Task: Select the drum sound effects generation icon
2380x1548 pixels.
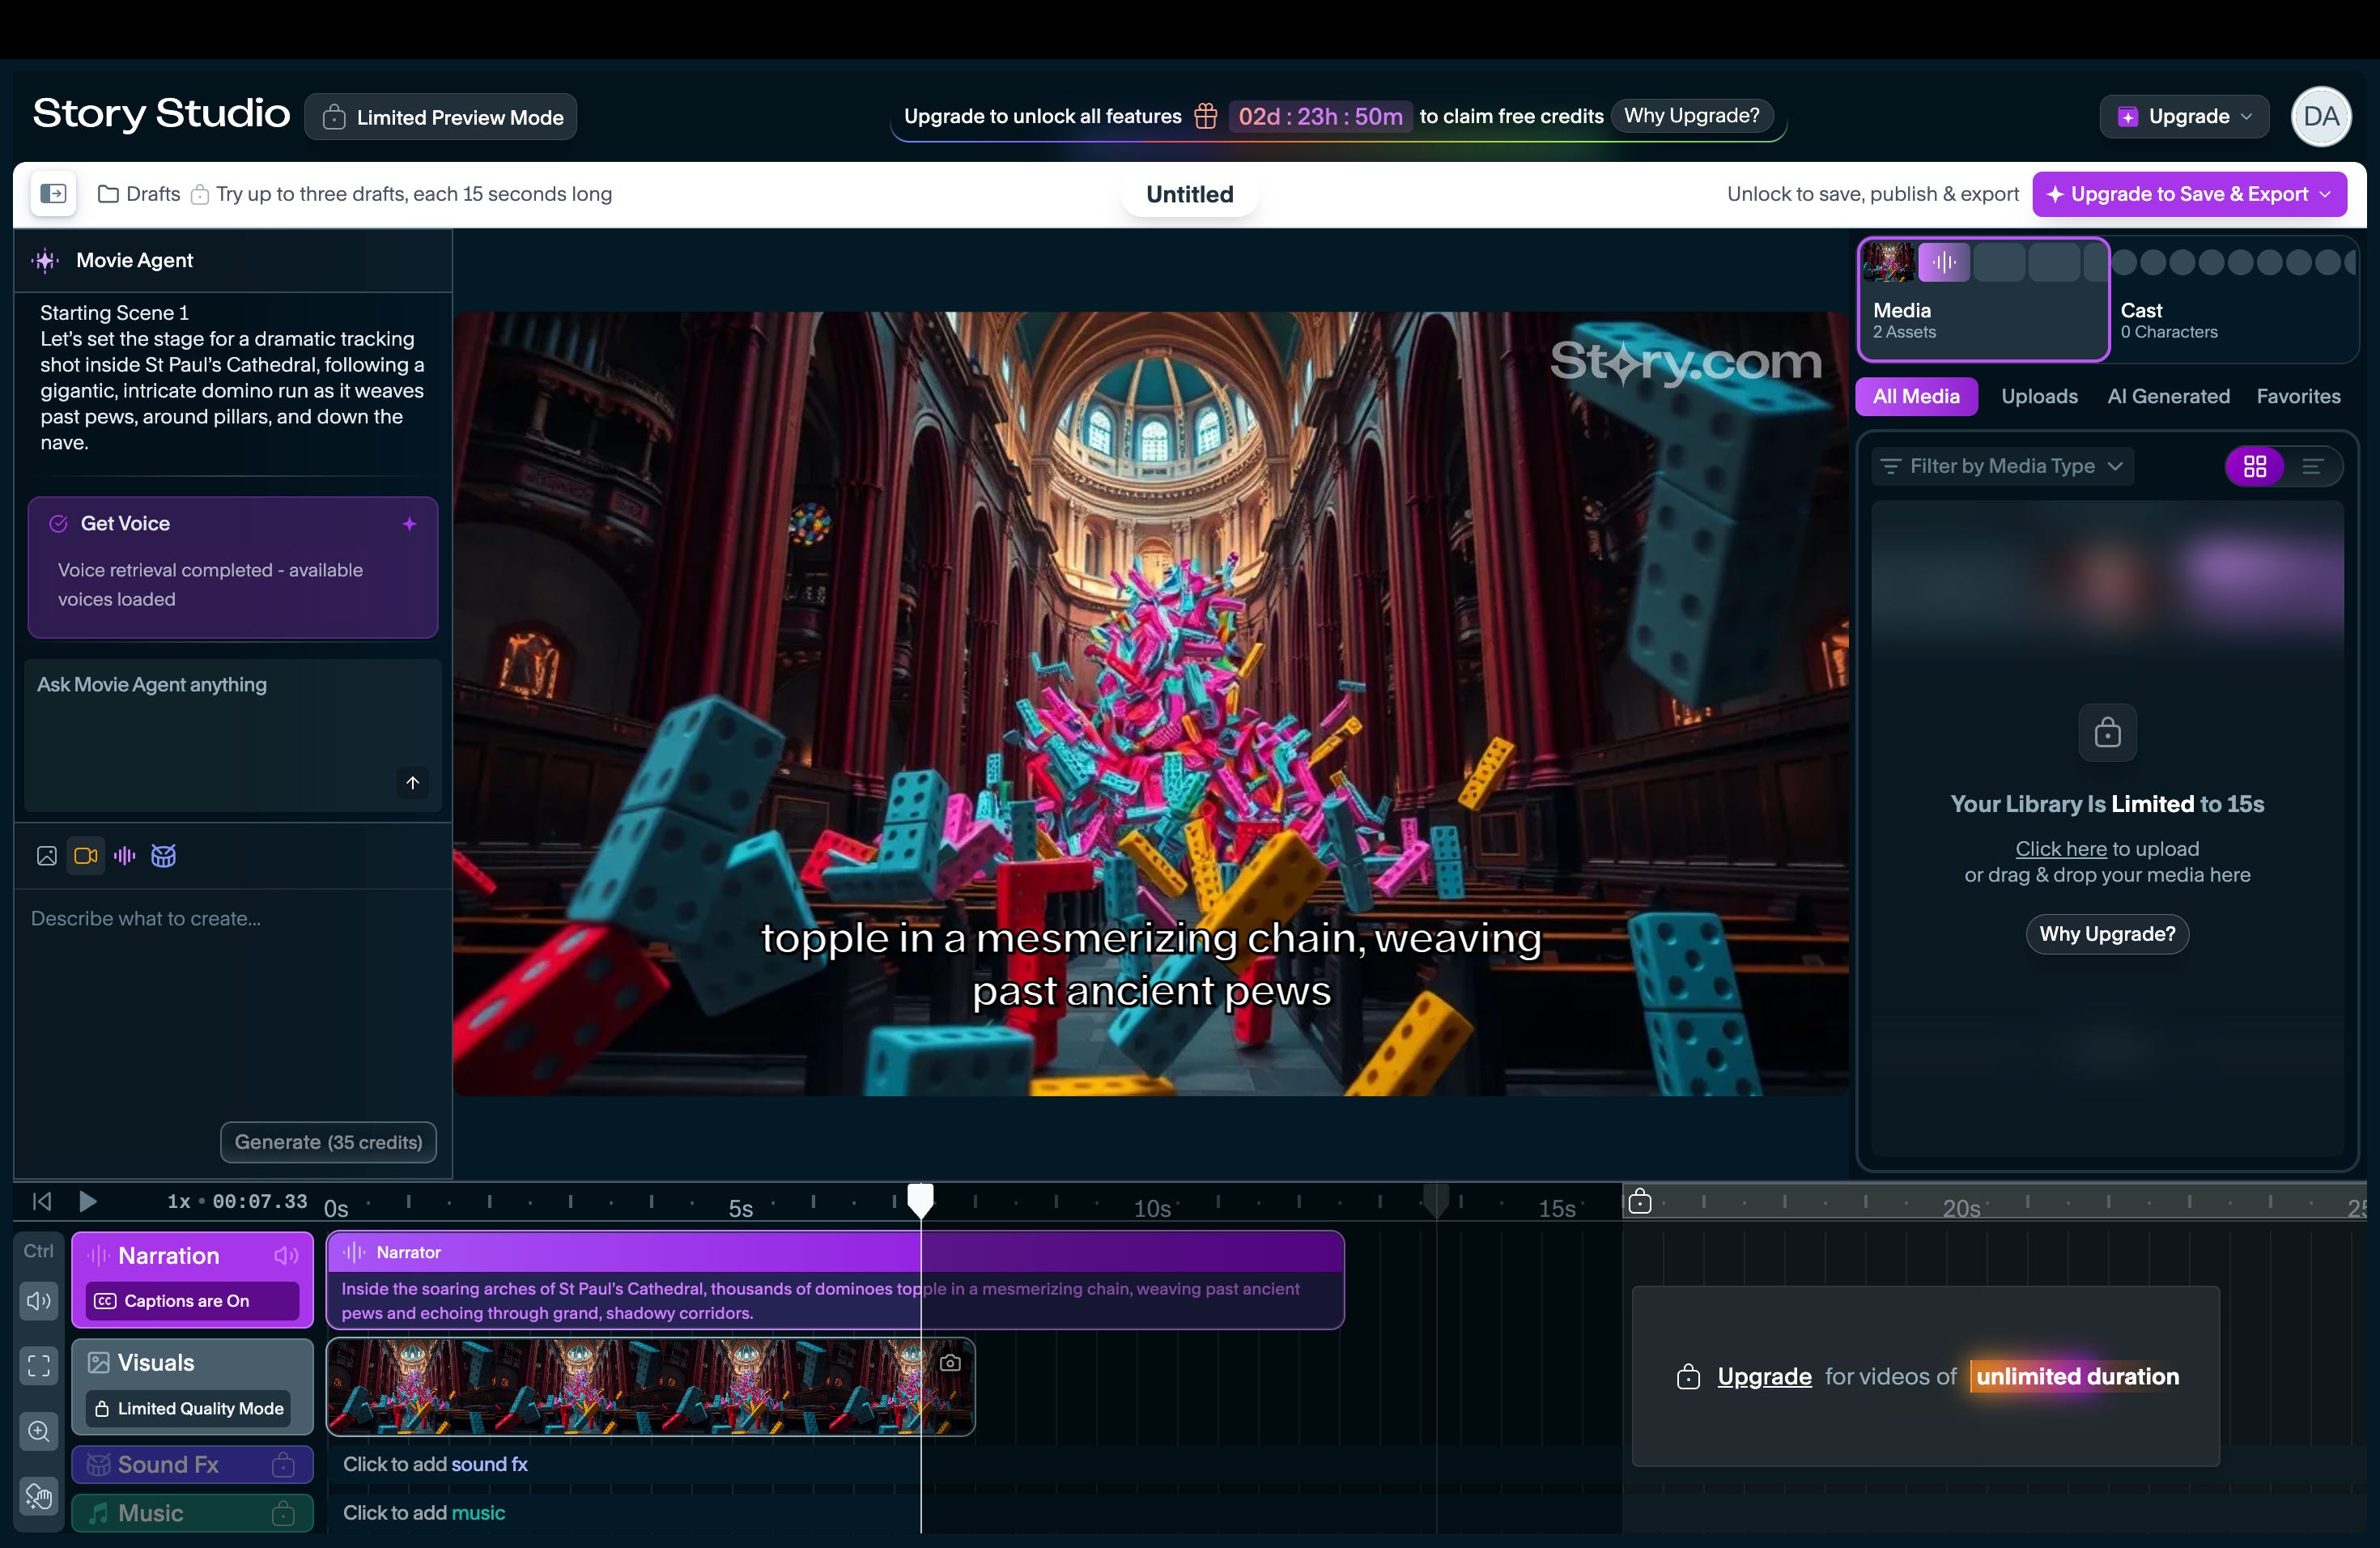Action: point(163,855)
